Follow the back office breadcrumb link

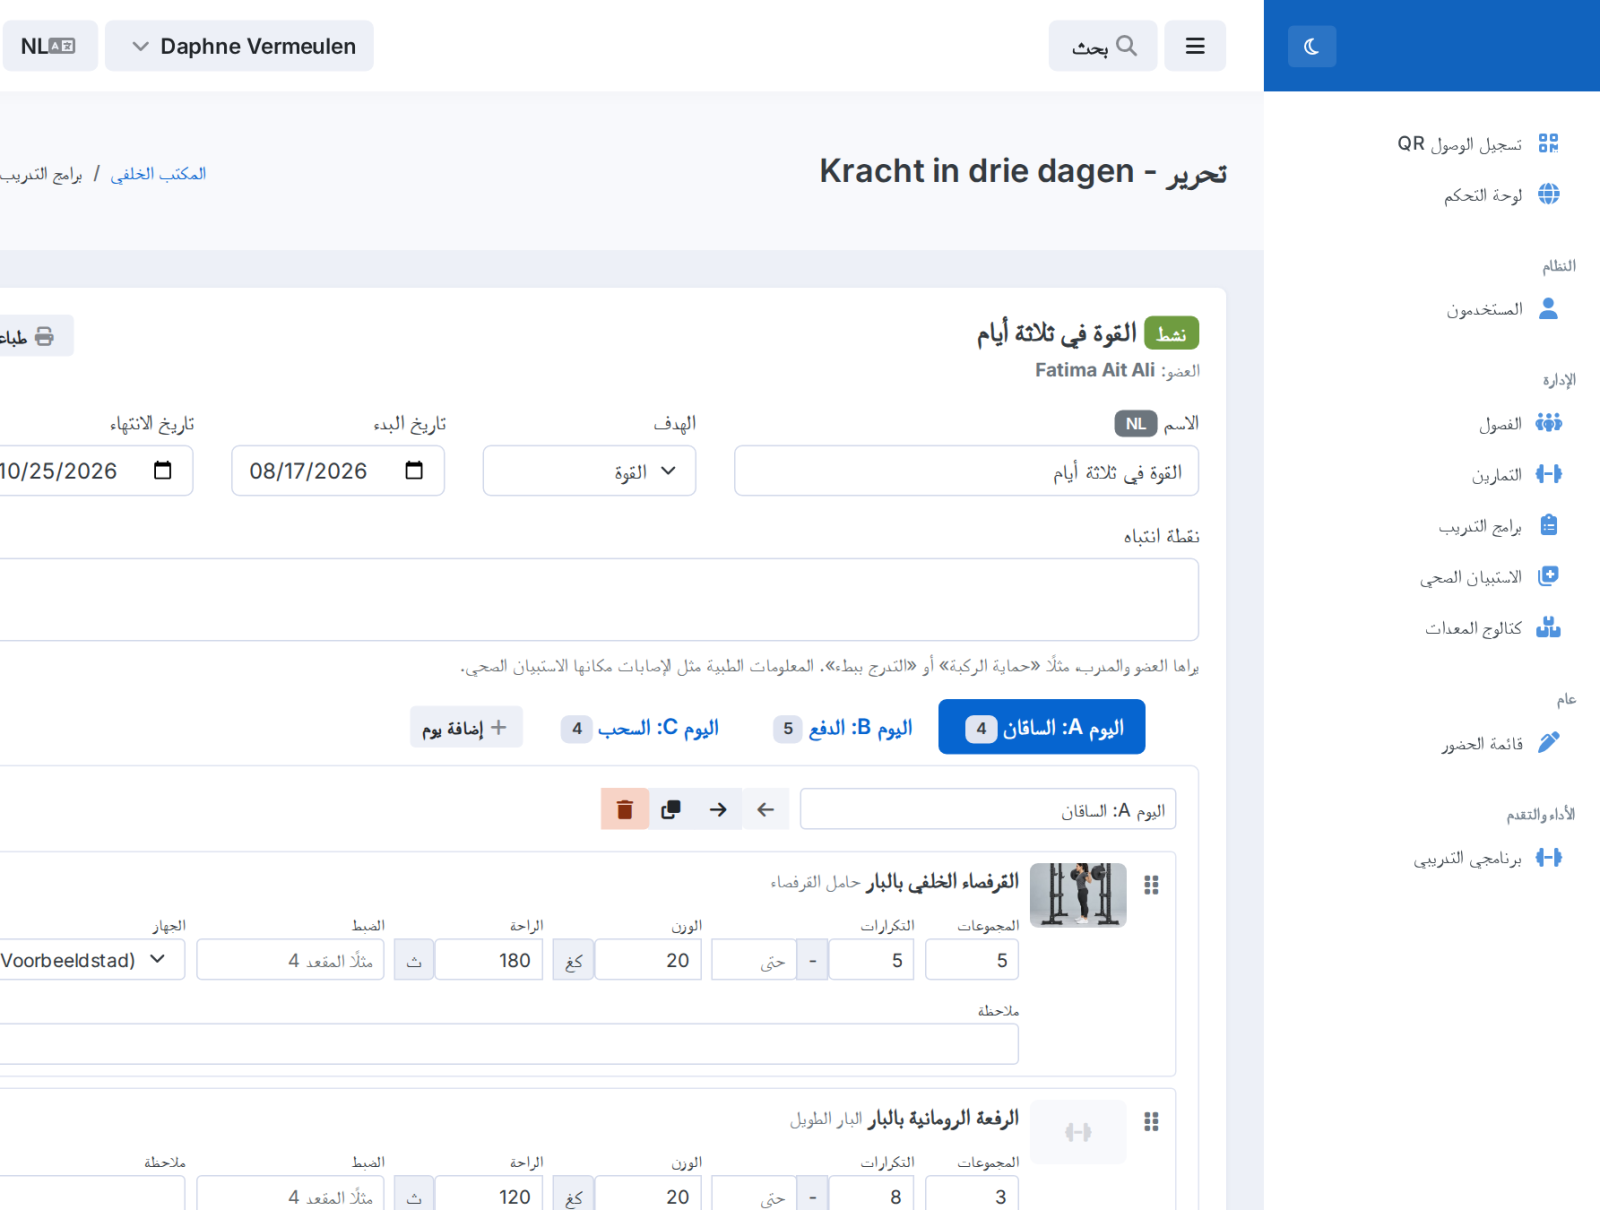(x=158, y=174)
